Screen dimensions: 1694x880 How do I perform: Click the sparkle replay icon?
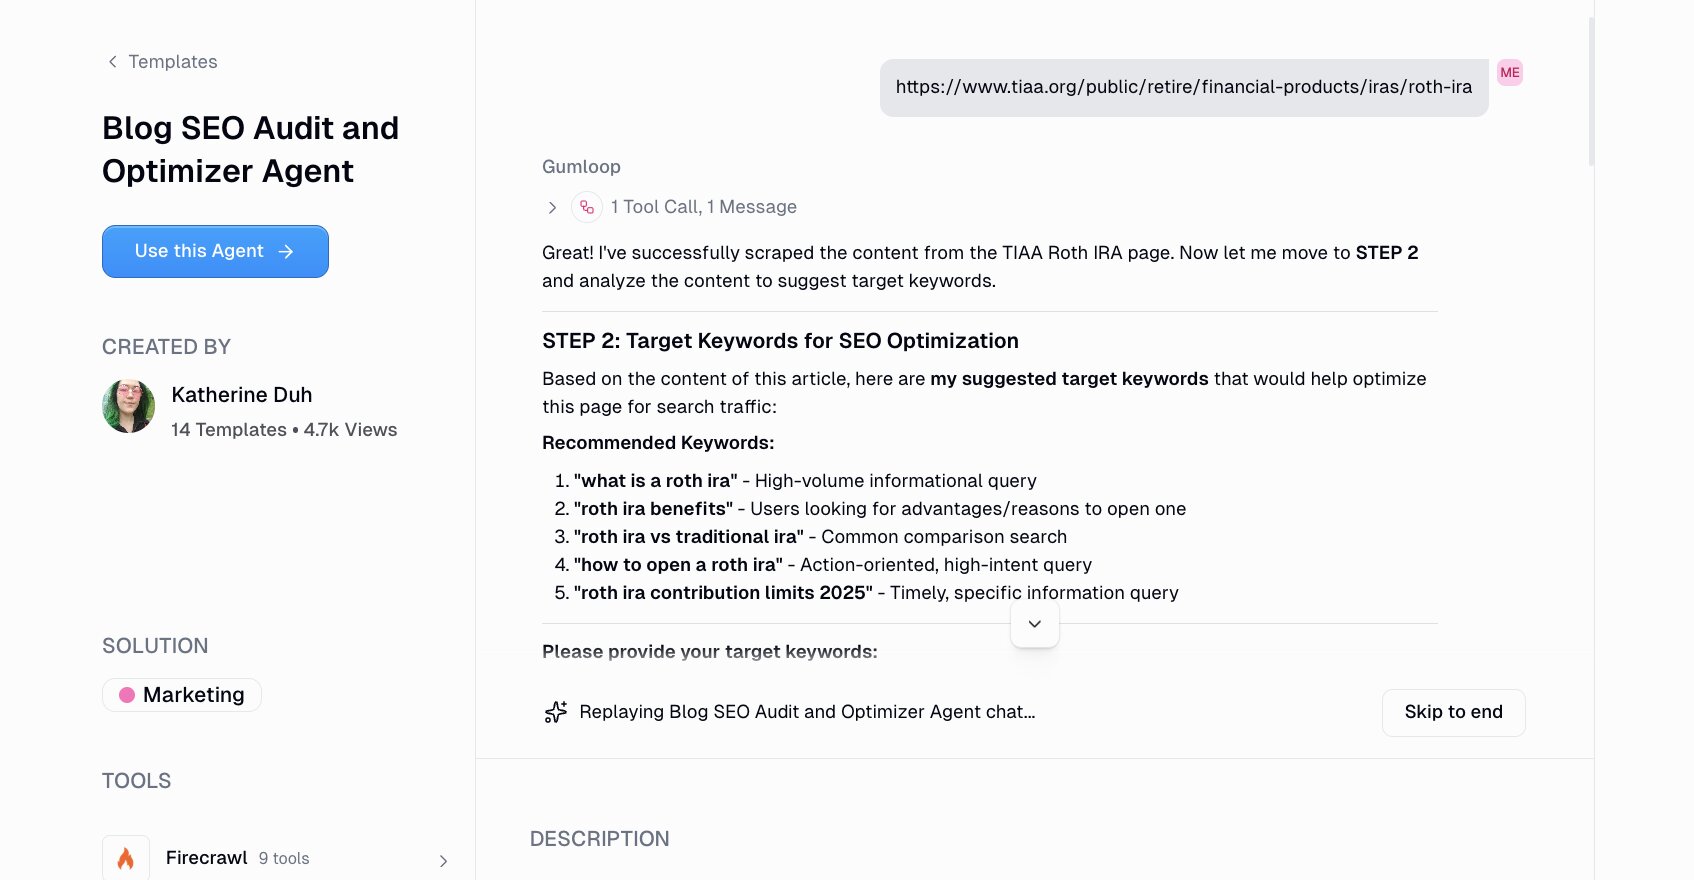555,712
